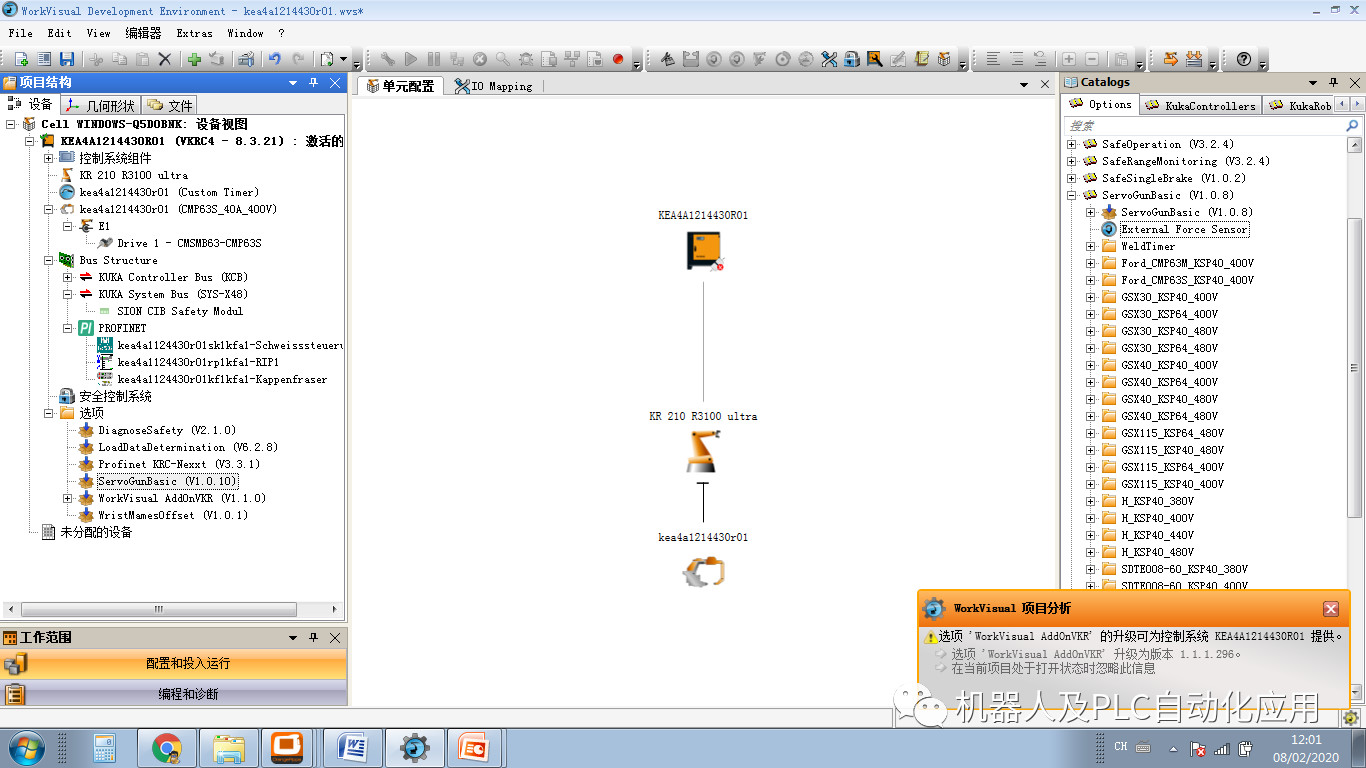Click the gear icon in status bar corner
This screenshot has height=768, width=1366.
click(1351, 718)
